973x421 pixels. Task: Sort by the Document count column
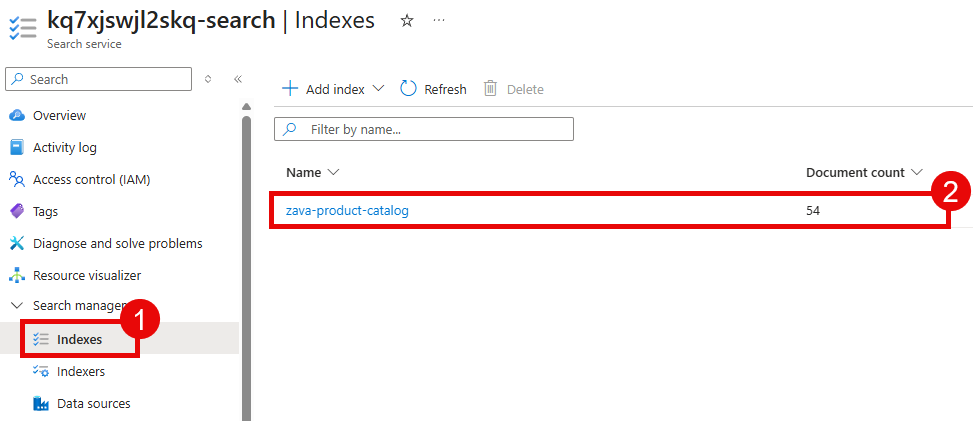click(864, 173)
